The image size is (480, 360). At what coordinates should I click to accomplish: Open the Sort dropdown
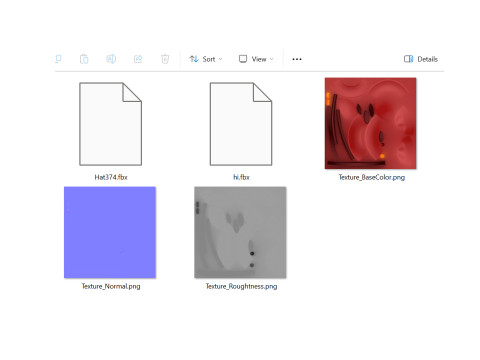[206, 59]
